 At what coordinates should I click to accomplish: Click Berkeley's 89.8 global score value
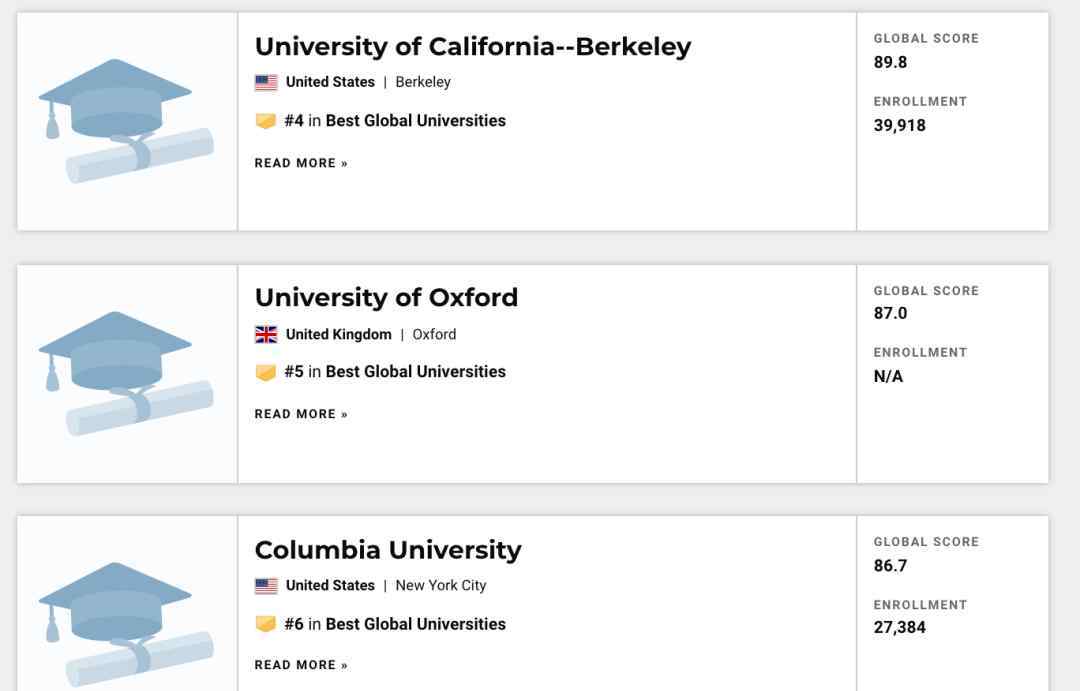[891, 62]
